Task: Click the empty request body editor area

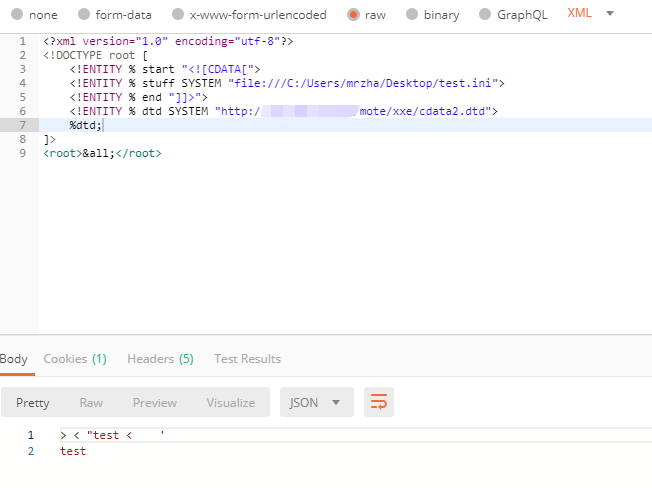Action: 345,245
